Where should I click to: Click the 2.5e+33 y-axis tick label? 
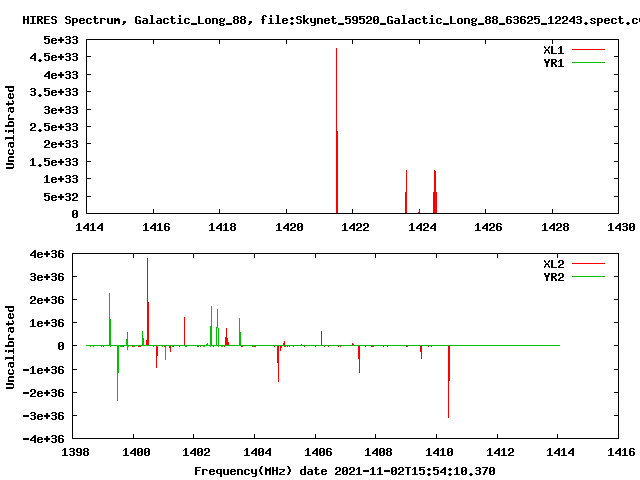point(54,127)
